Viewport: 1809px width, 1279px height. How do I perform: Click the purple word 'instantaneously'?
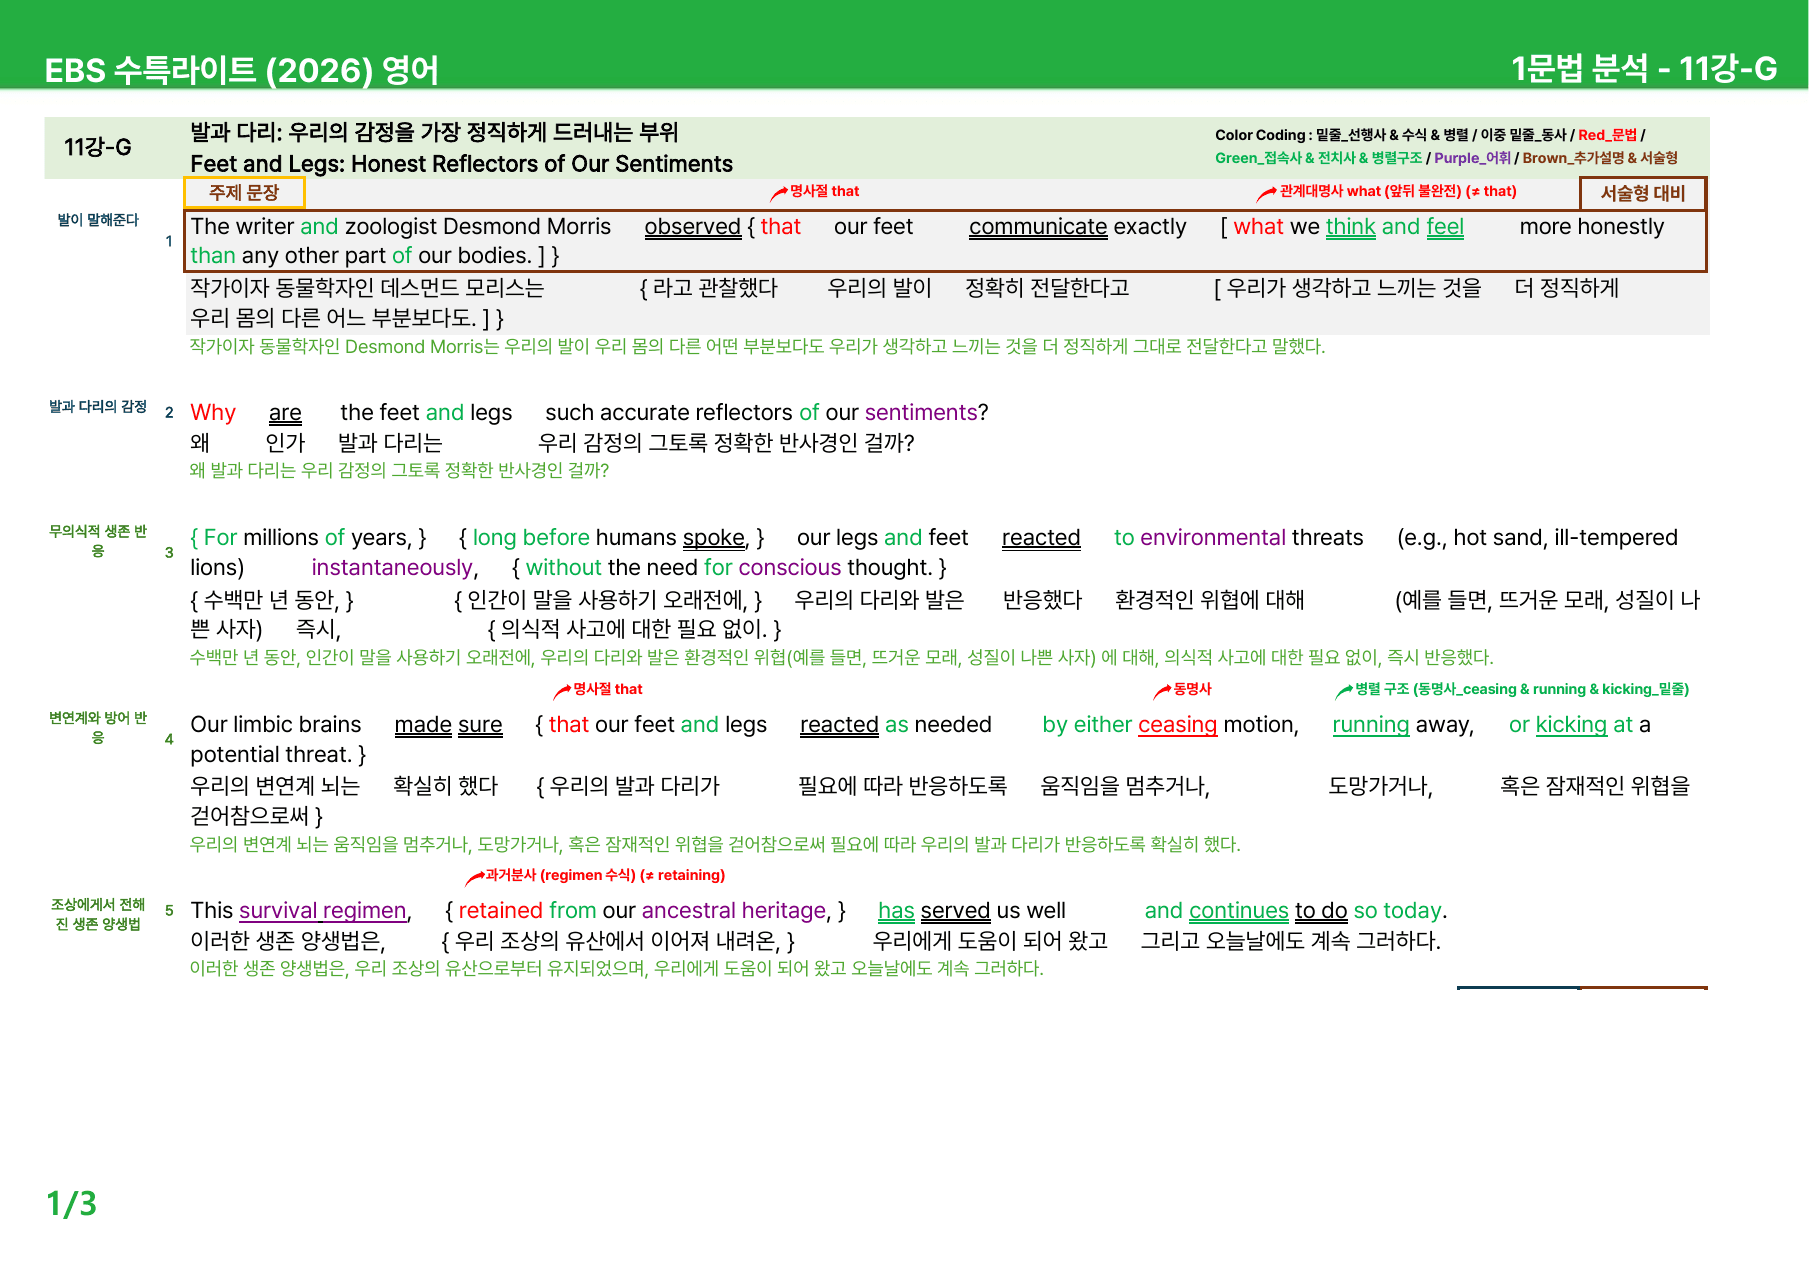[392, 568]
